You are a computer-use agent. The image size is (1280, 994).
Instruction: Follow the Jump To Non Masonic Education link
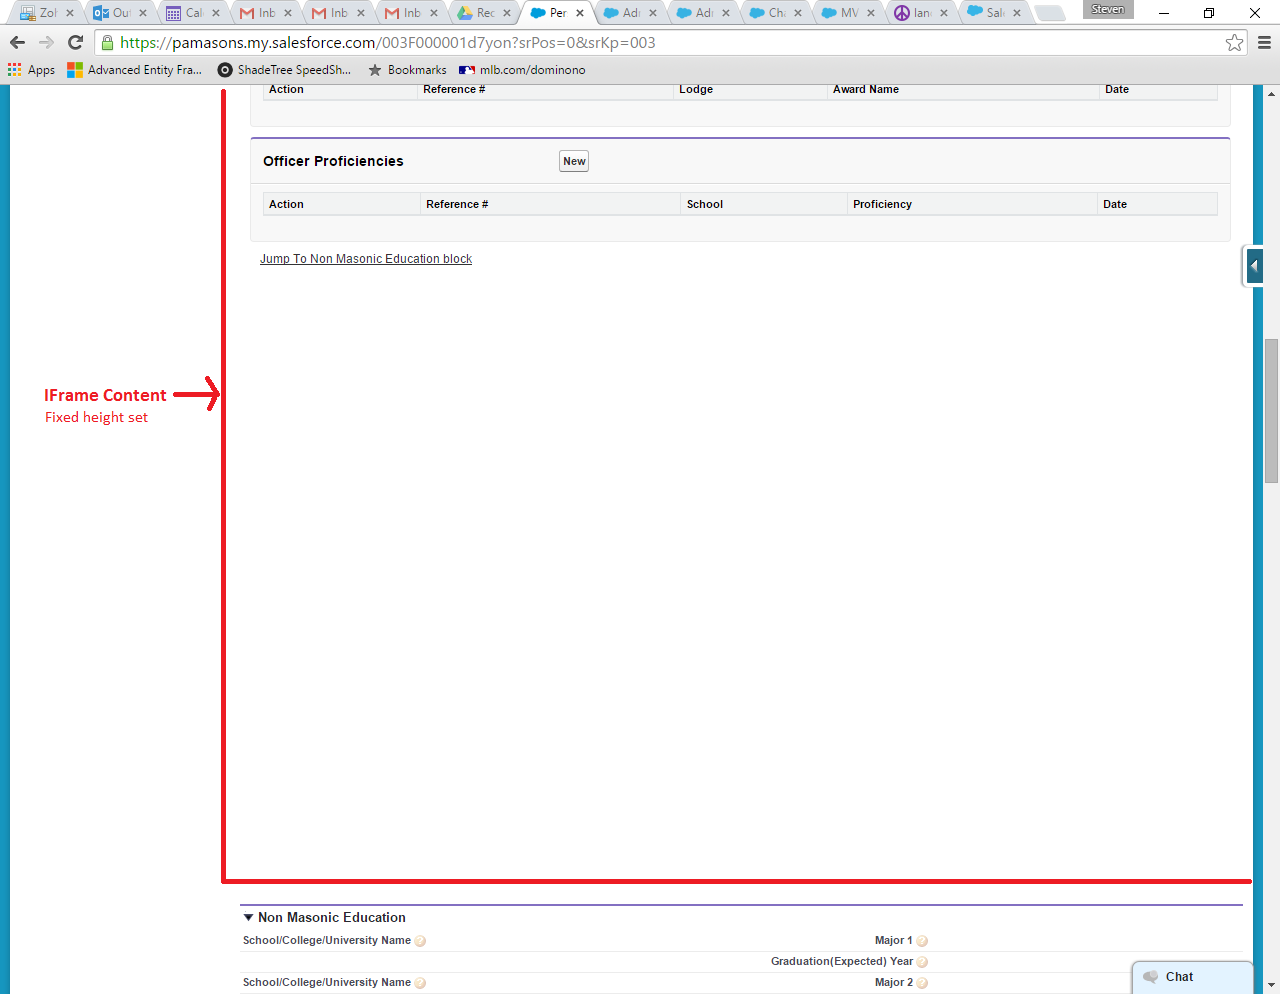point(366,258)
